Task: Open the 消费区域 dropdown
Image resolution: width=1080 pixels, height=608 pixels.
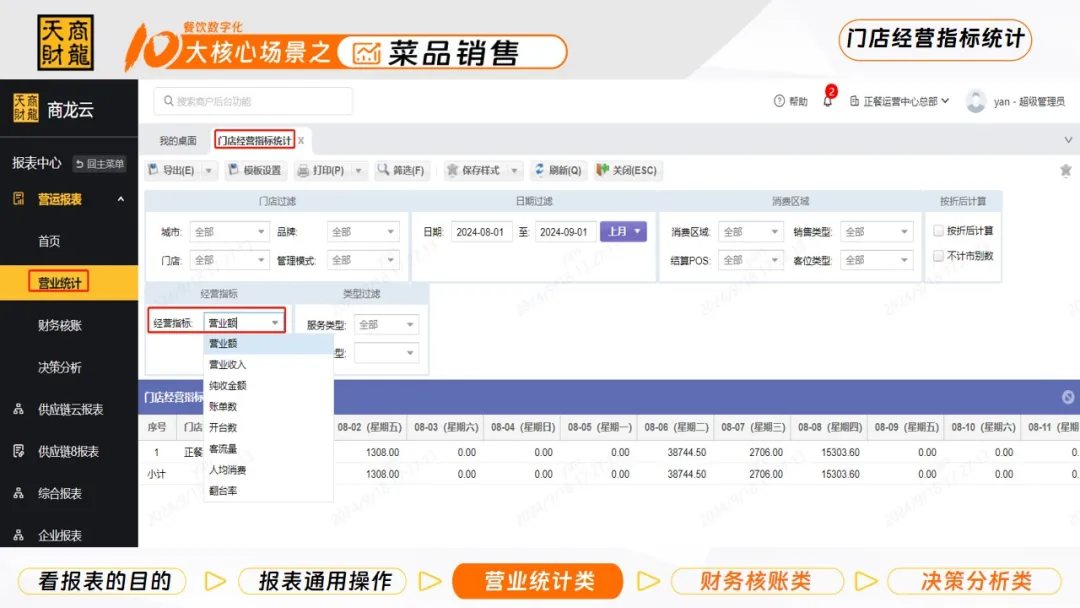Action: click(x=750, y=232)
